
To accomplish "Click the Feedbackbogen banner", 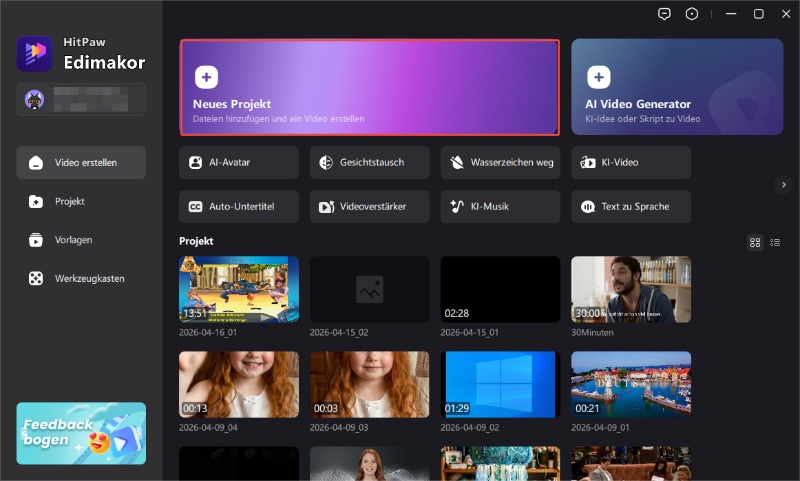I will point(81,434).
